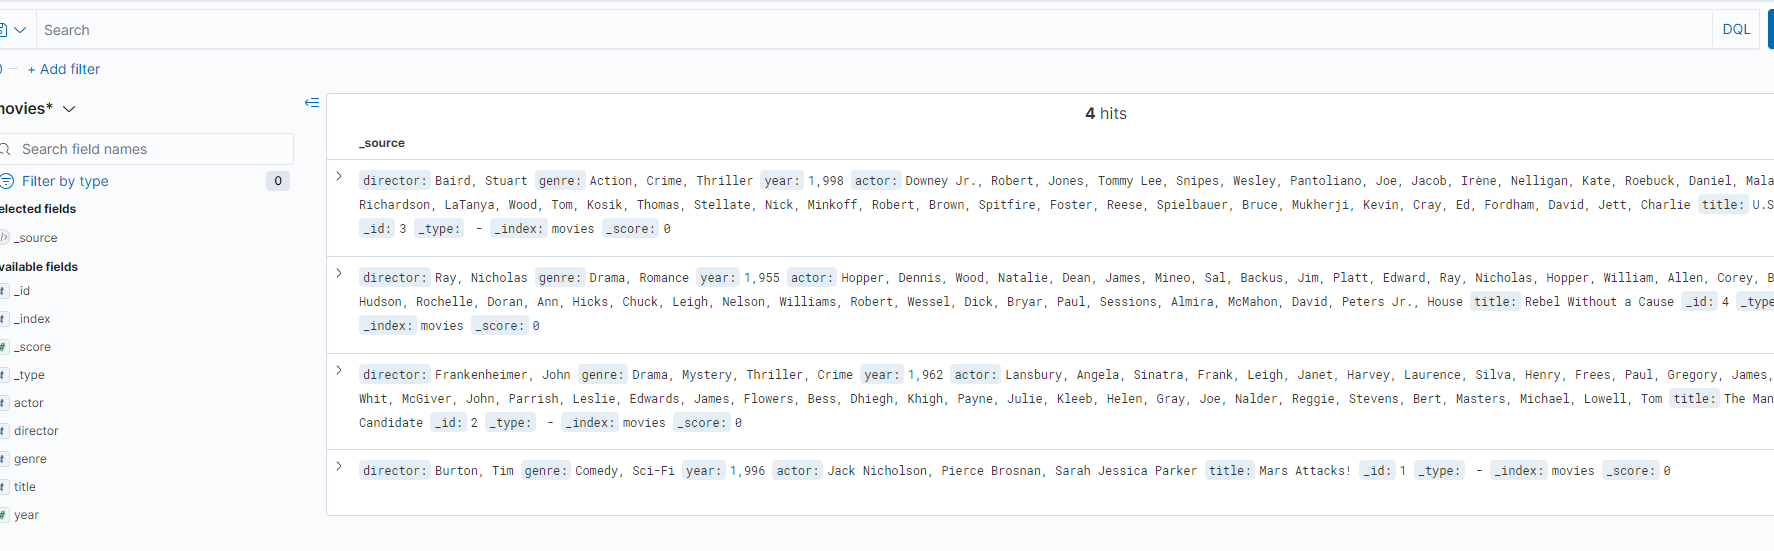Add a new filter
1774x551 pixels.
coord(64,69)
